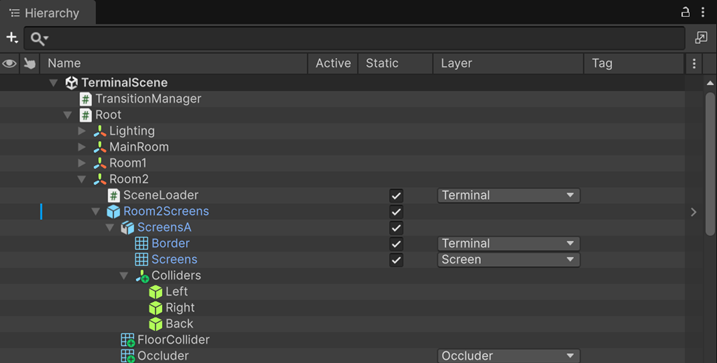Click the hierarchy search field
This screenshot has width=717, height=363.
[355, 38]
